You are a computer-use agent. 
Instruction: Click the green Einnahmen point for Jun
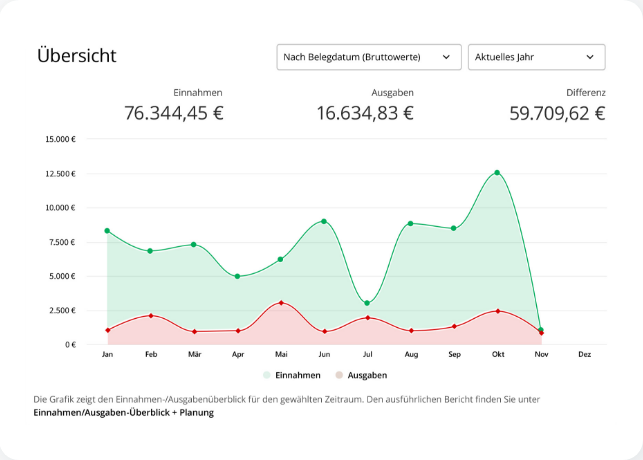click(x=324, y=221)
